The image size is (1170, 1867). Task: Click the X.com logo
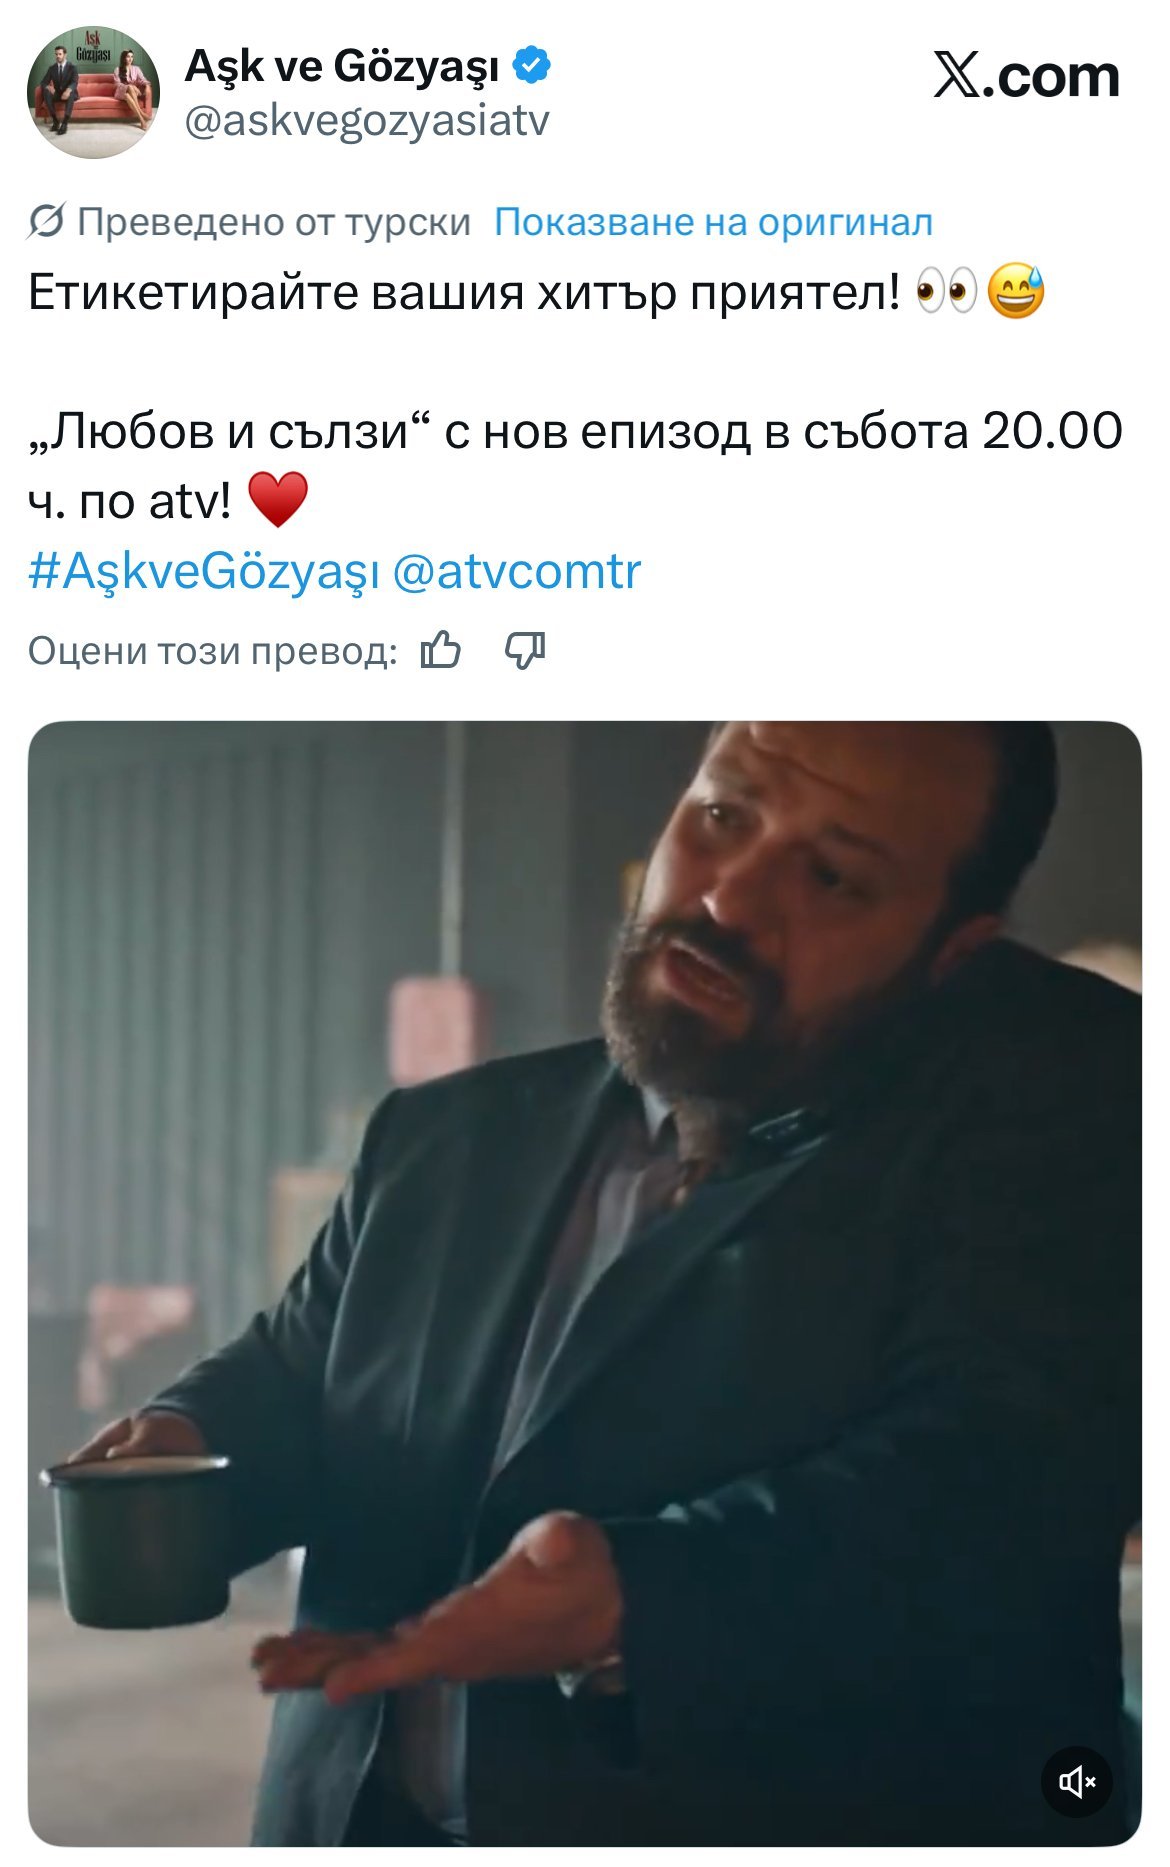coord(1027,76)
